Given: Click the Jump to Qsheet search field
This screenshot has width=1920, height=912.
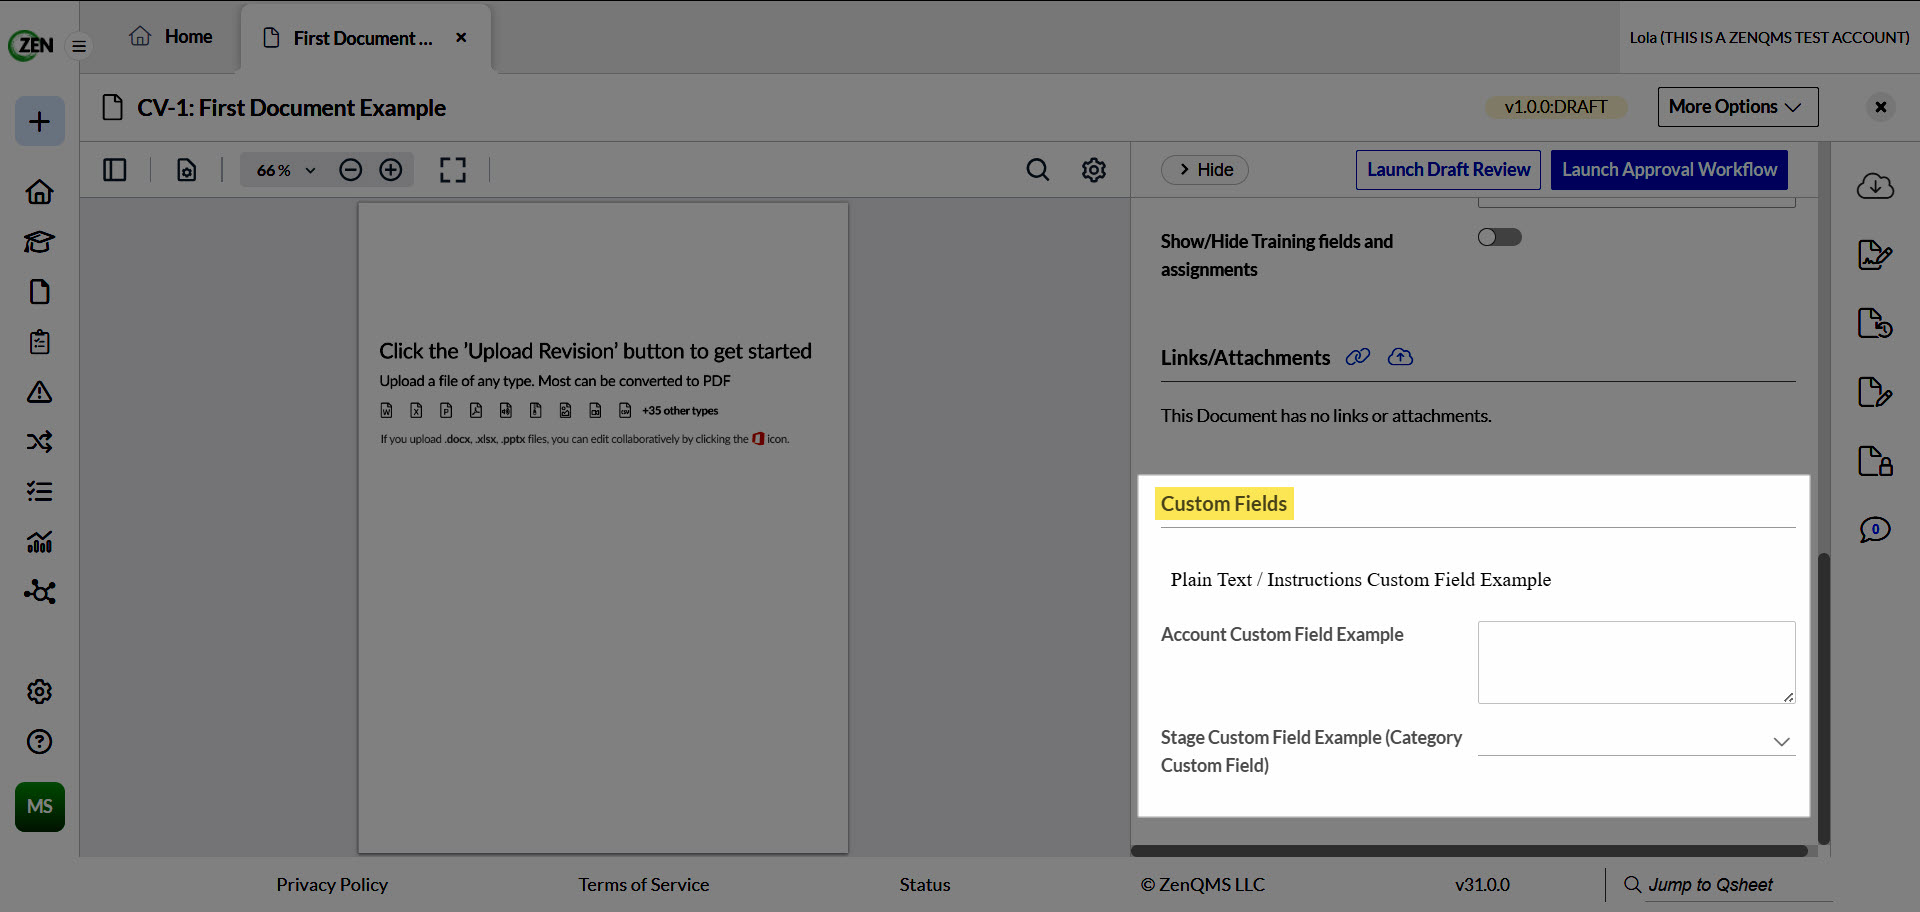Looking at the screenshot, I should [x=1738, y=885].
